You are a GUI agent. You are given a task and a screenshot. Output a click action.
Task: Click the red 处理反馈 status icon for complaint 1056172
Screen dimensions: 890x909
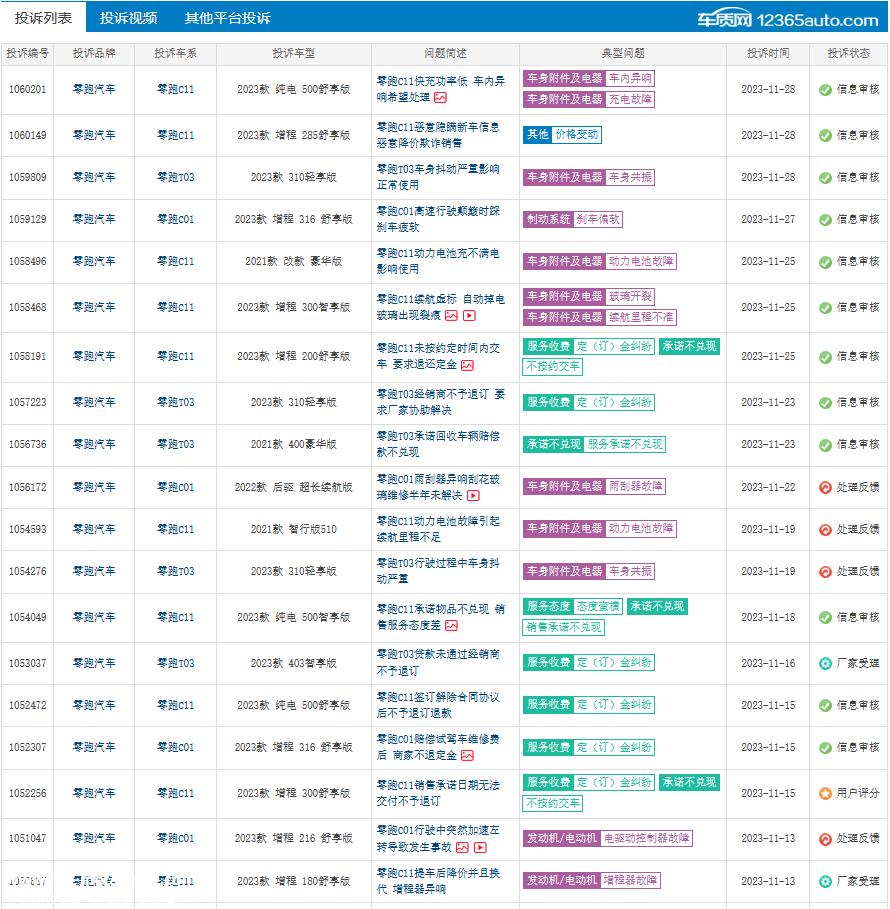(x=825, y=488)
